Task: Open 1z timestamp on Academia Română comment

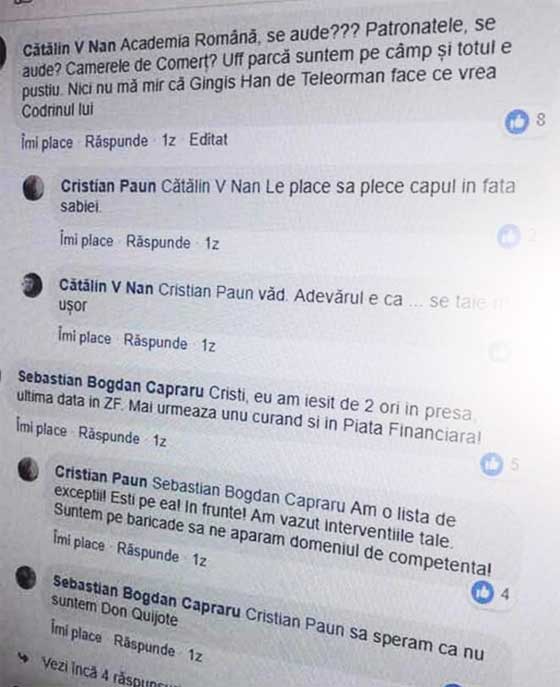Action: 169,141
